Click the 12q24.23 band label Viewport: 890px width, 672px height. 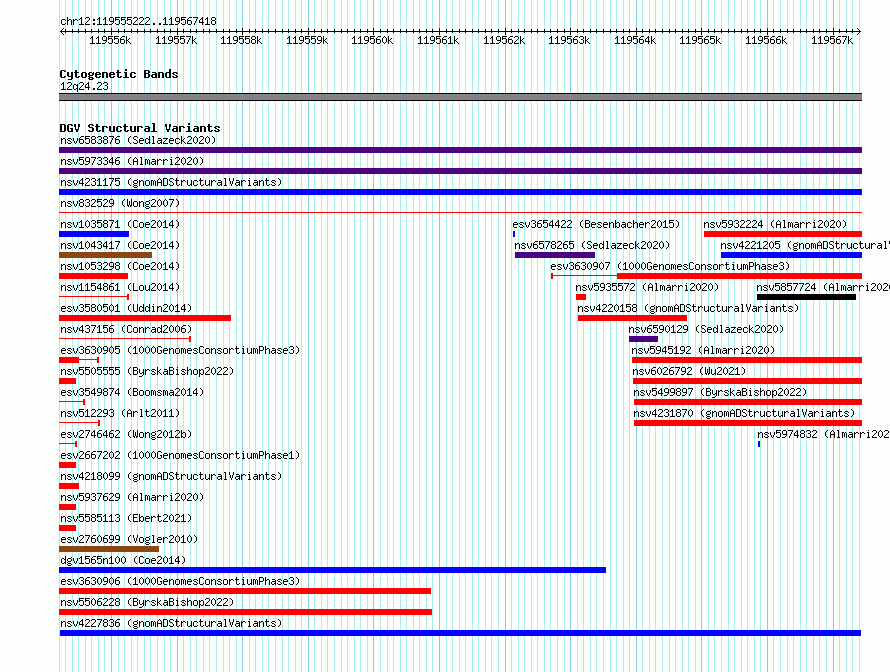84,86
